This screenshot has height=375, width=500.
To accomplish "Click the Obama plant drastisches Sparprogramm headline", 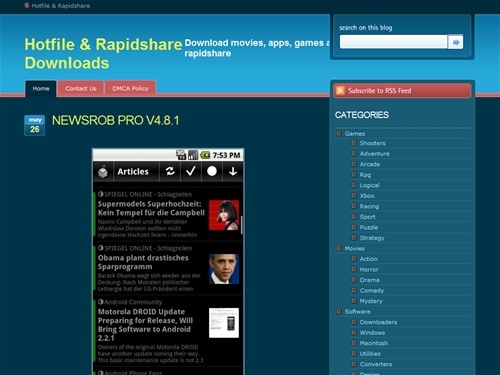I will pyautogui.click(x=143, y=262).
